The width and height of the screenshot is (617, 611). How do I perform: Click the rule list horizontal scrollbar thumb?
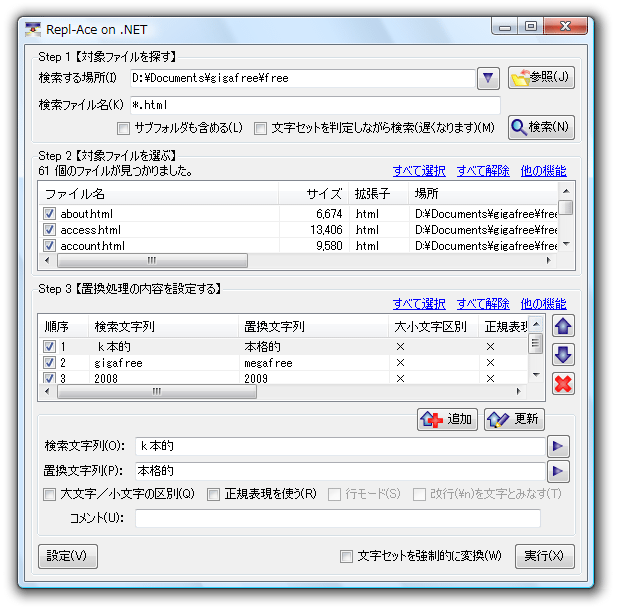[x=157, y=391]
